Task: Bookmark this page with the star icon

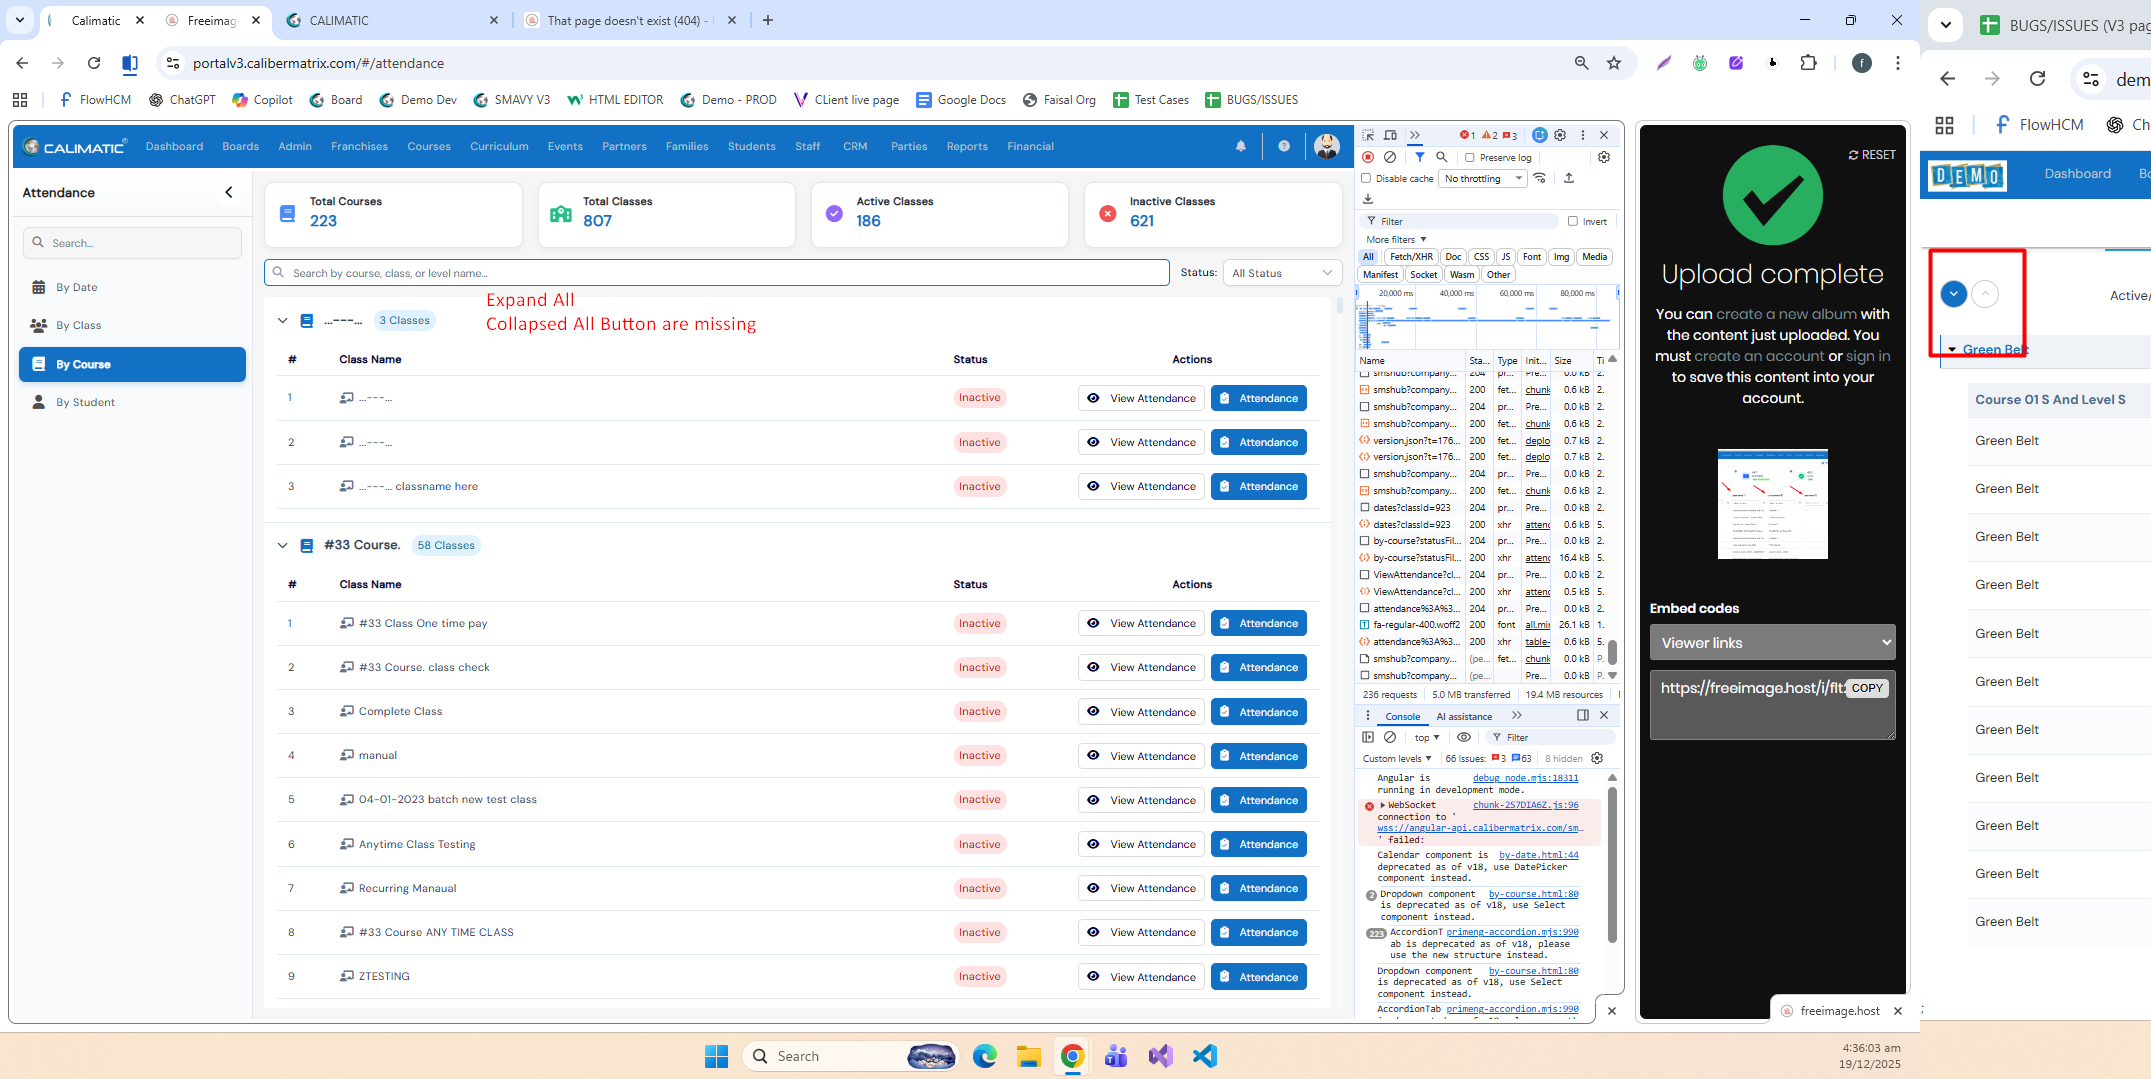Action: coord(1614,63)
